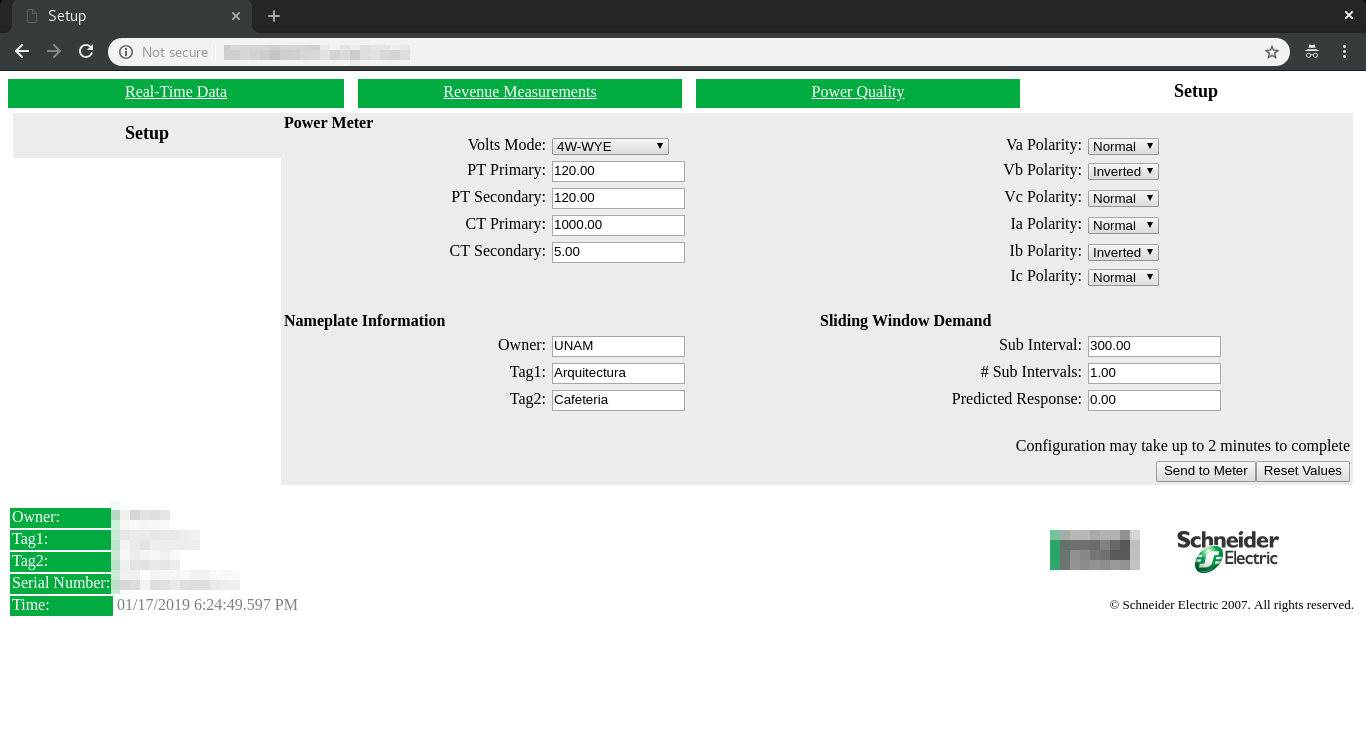Open the Ib Polarity dropdown
The width and height of the screenshot is (1366, 740).
[1123, 252]
